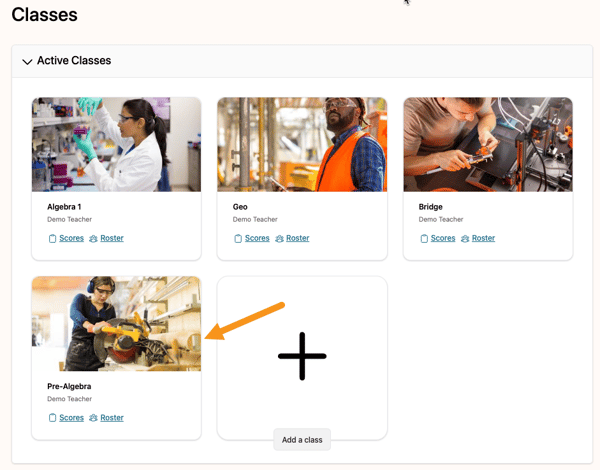The width and height of the screenshot is (600, 470).
Task: Select the Geo class thumbnail image
Action: [302, 144]
